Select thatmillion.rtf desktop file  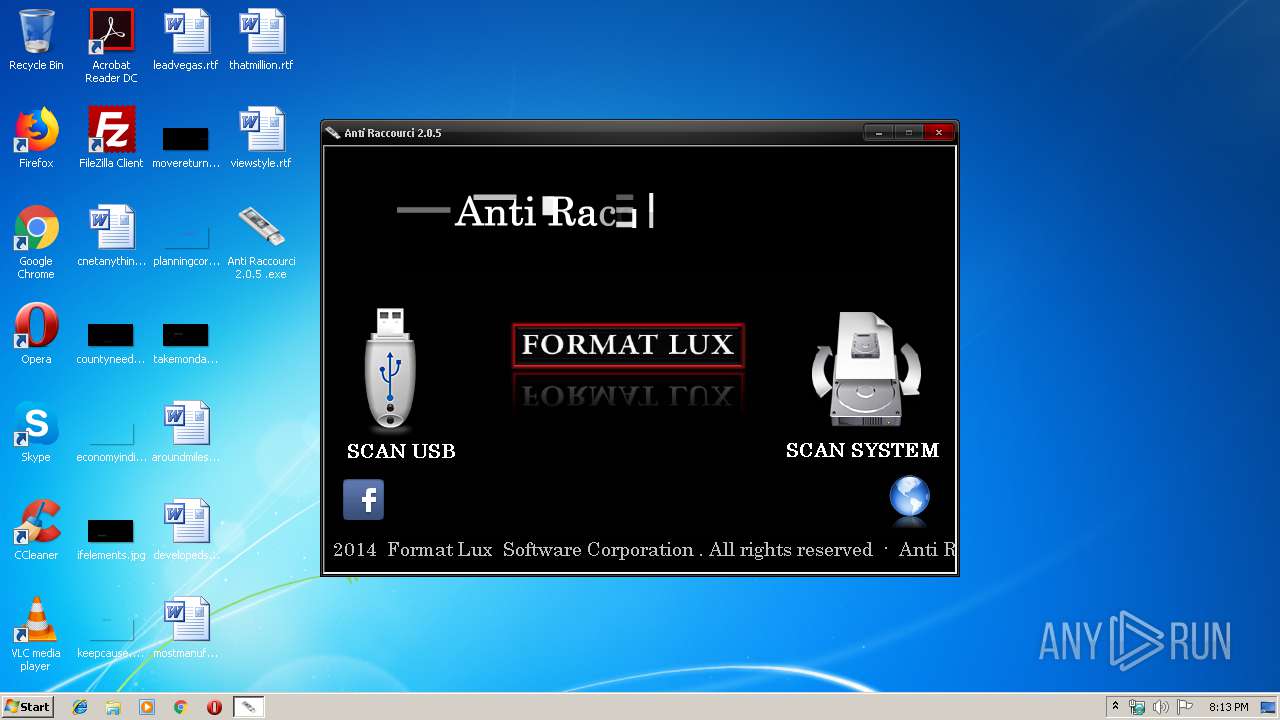(x=261, y=40)
